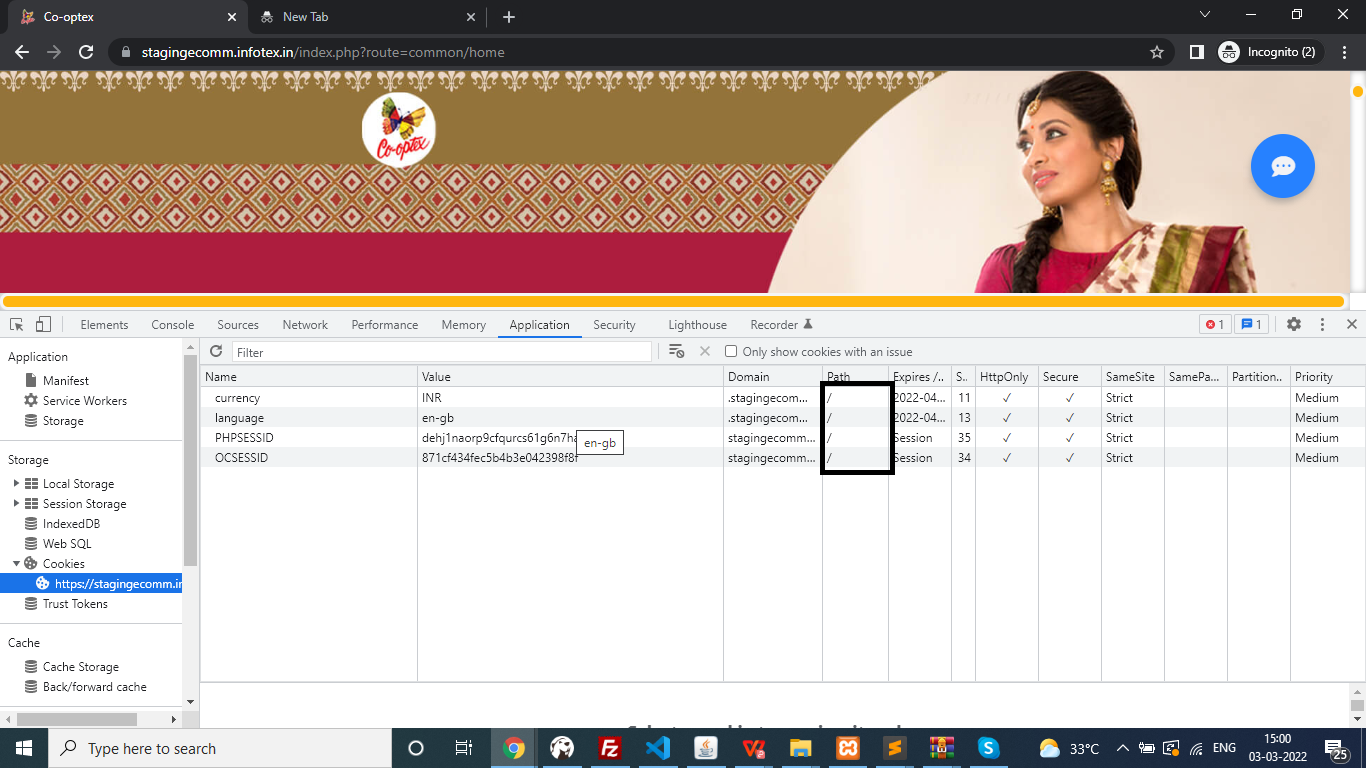Viewport: 1366px width, 768px height.
Task: Open Trust Tokens in the sidebar
Action: [73, 603]
